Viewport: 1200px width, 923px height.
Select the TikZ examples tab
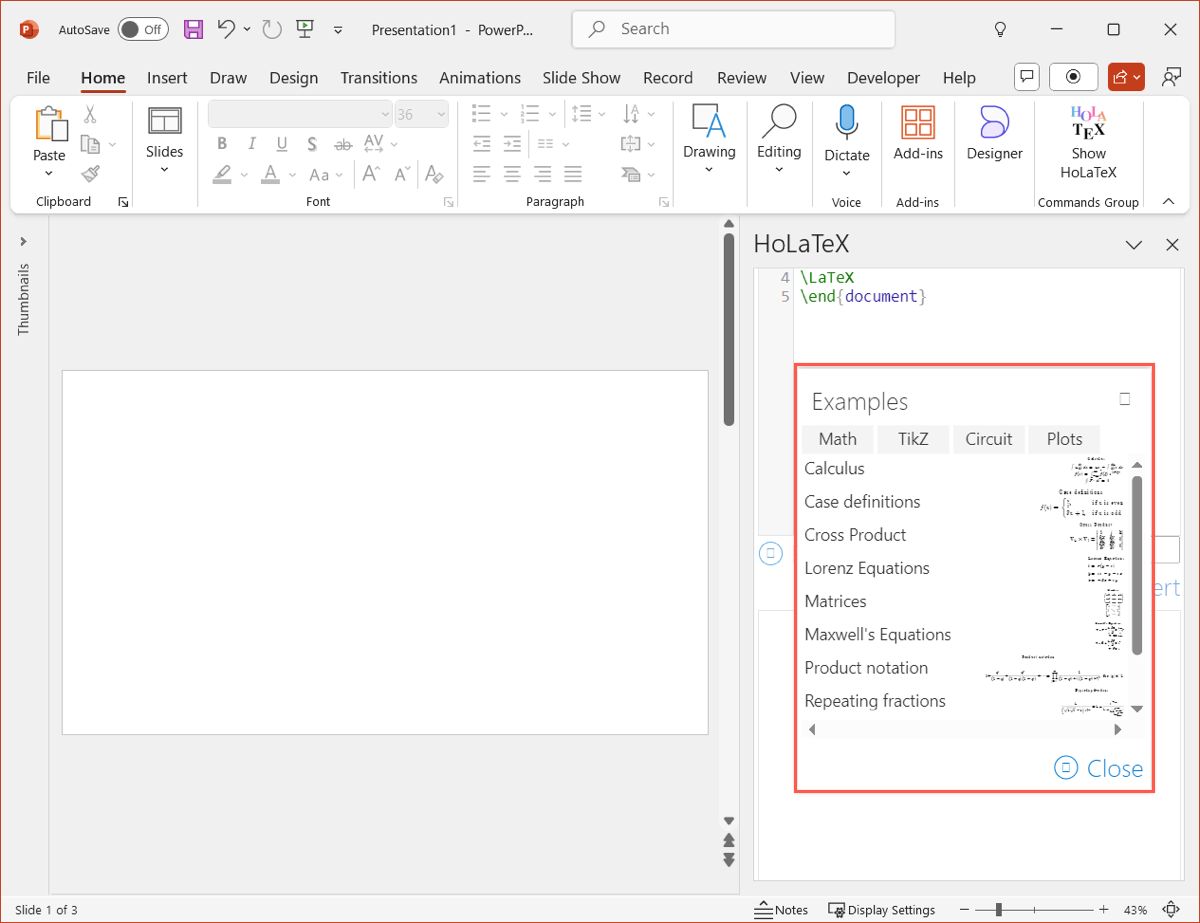click(x=913, y=439)
